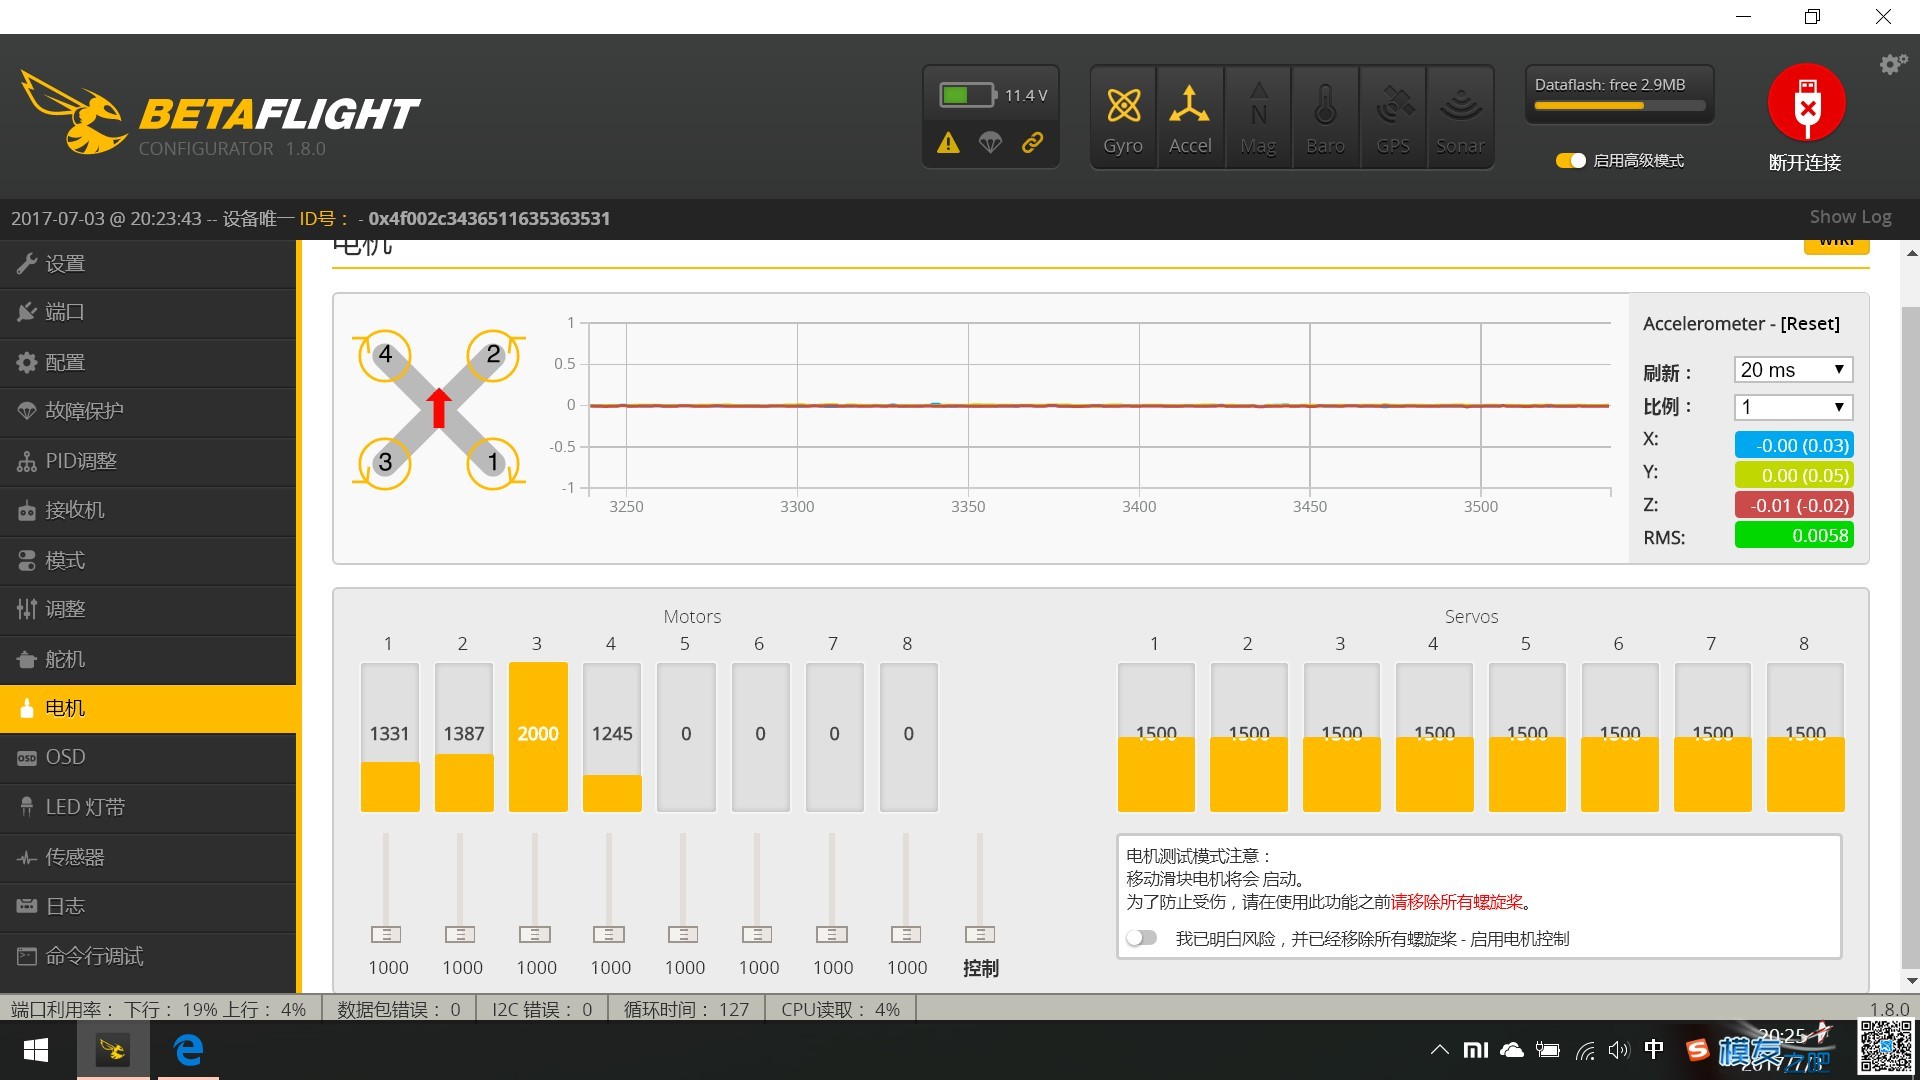
Task: Click the 模式 (Modes) icon in sidebar
Action: 27,560
